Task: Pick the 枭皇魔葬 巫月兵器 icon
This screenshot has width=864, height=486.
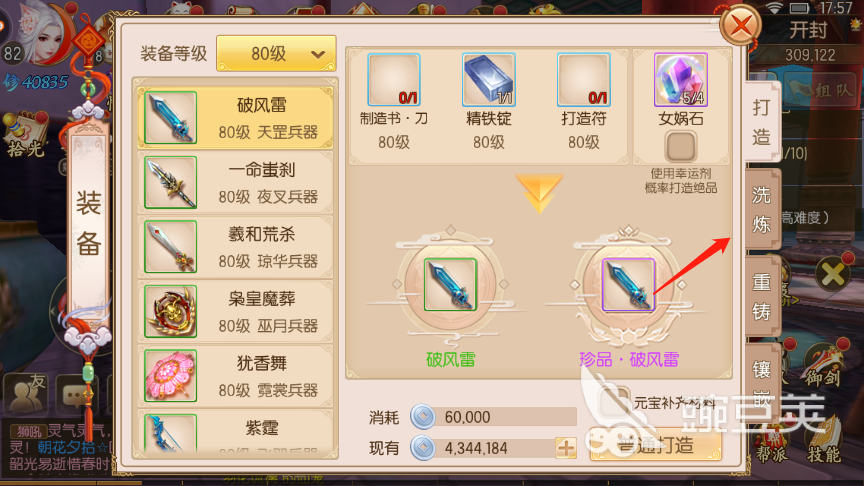Action: click(171, 311)
